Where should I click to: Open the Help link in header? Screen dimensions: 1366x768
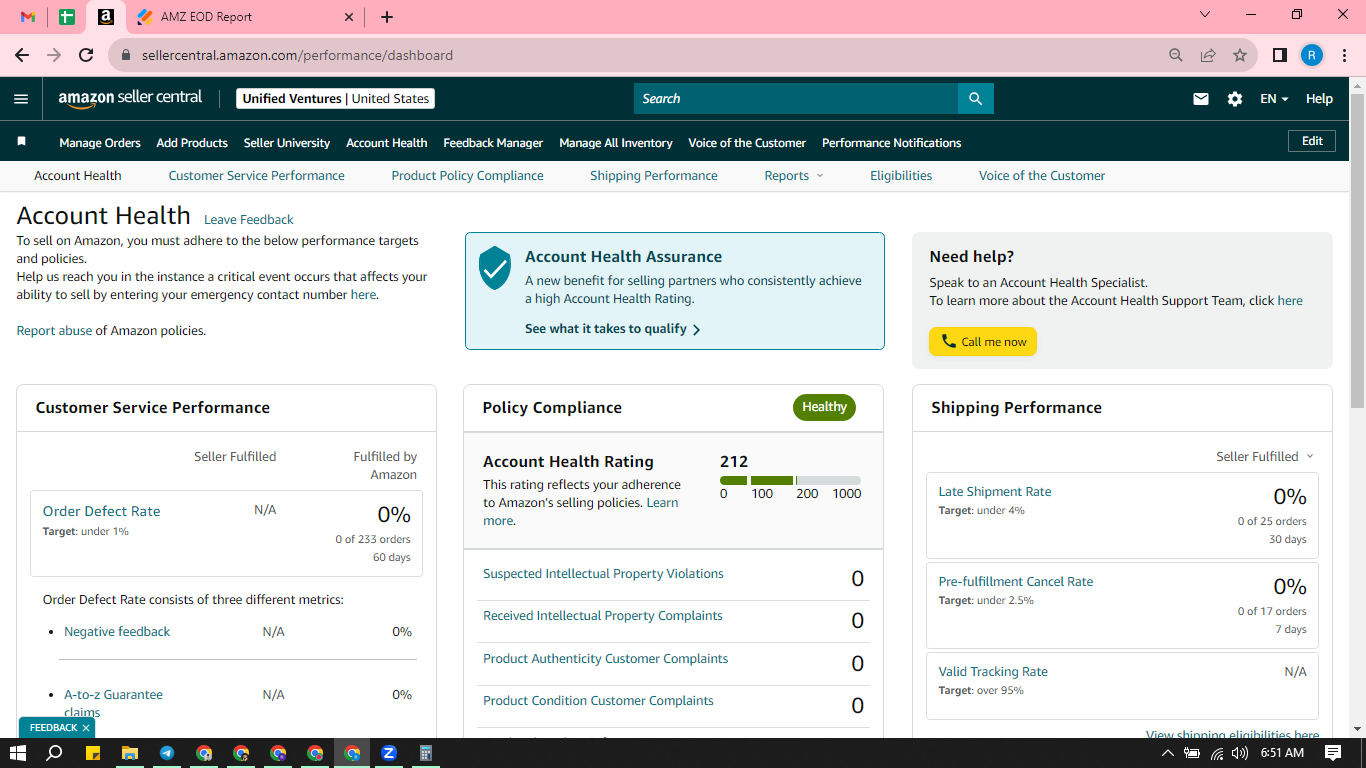tap(1319, 99)
